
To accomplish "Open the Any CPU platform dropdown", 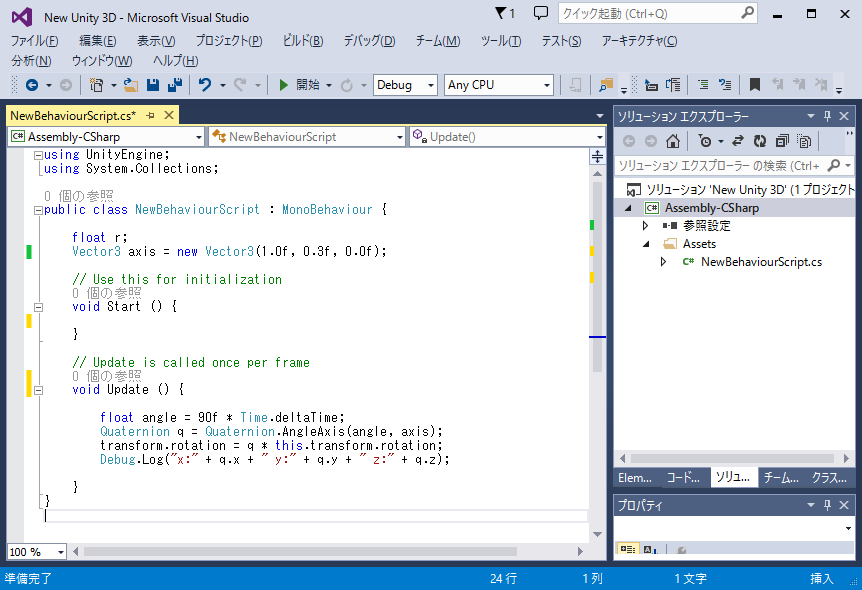I will [x=498, y=85].
